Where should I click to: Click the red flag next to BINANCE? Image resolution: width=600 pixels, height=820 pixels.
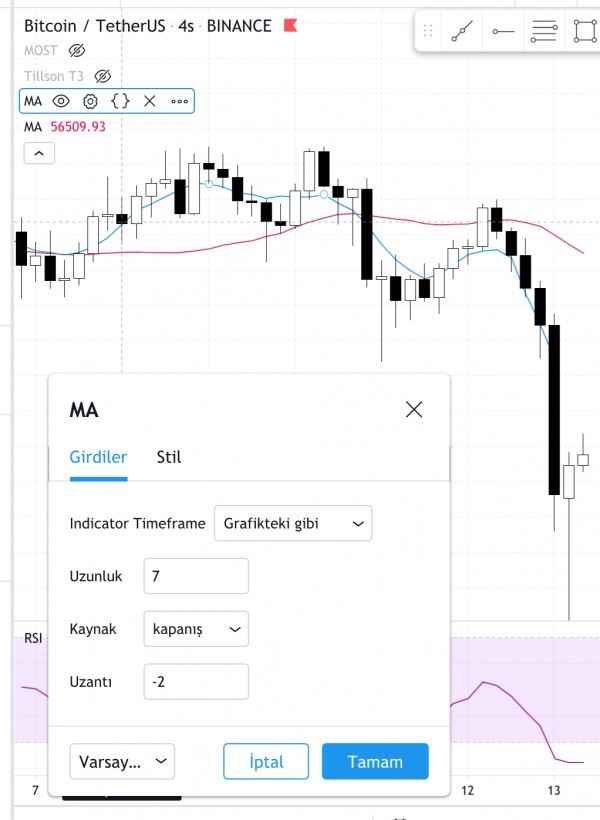tap(290, 25)
